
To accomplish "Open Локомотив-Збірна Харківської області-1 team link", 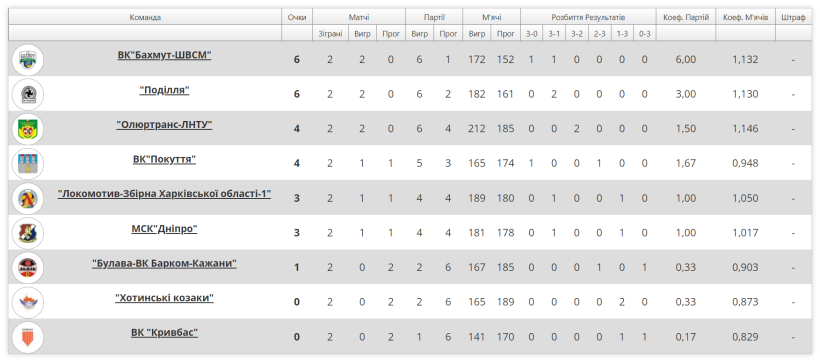I will pyautogui.click(x=164, y=194).
